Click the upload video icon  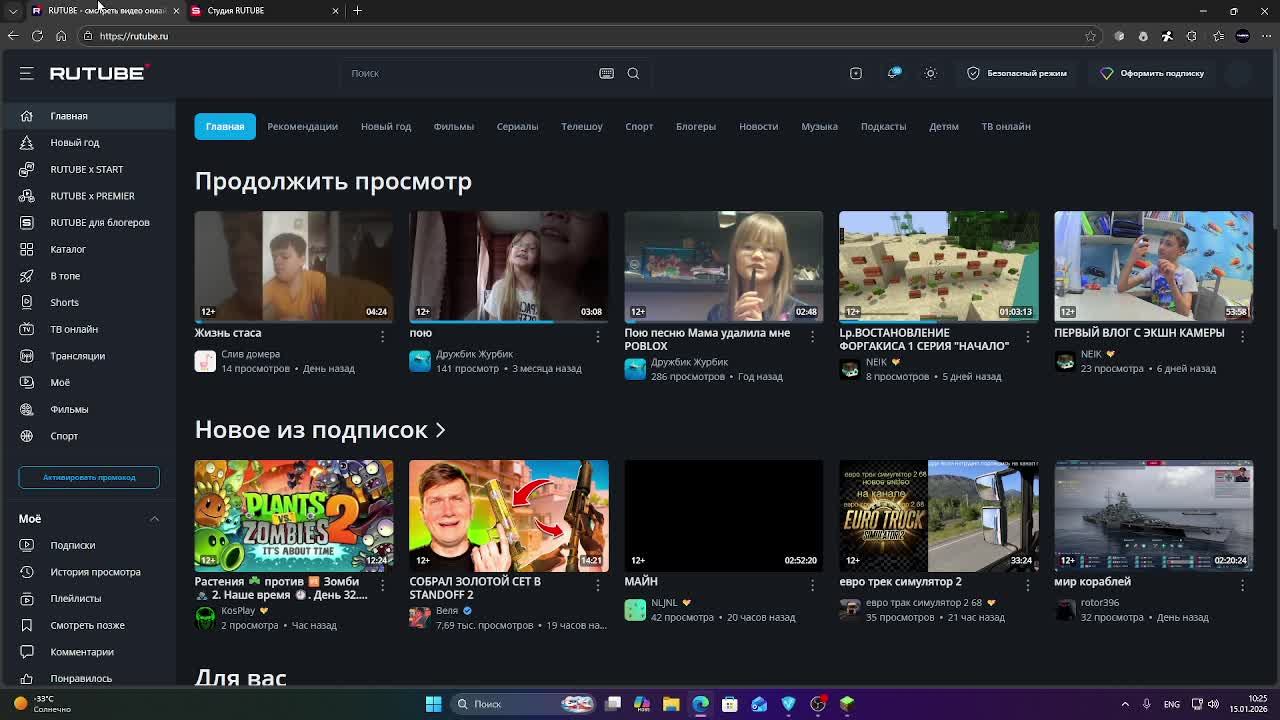[856, 73]
